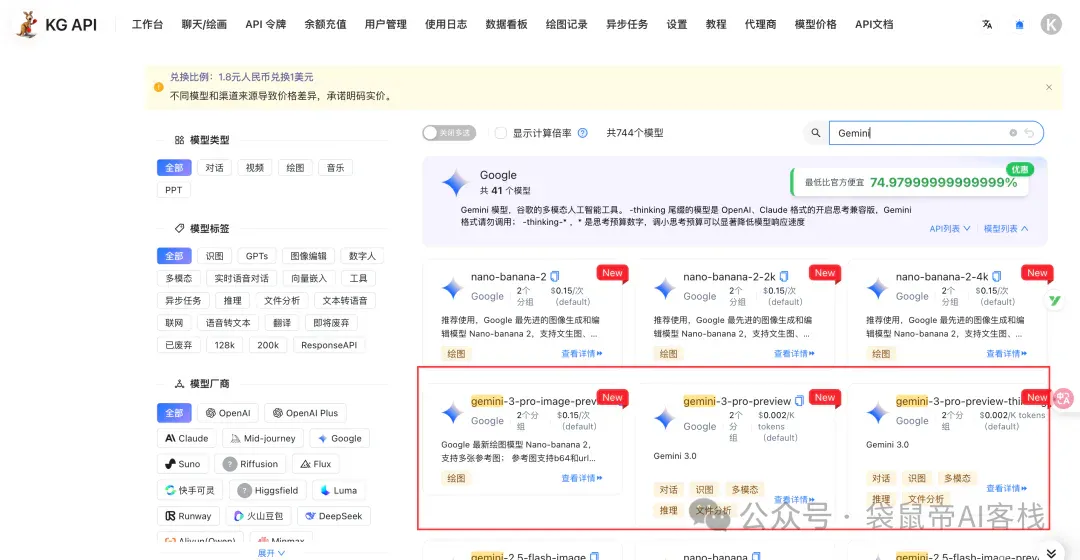
Task: Filter by Flux vendor
Action: click(315, 464)
